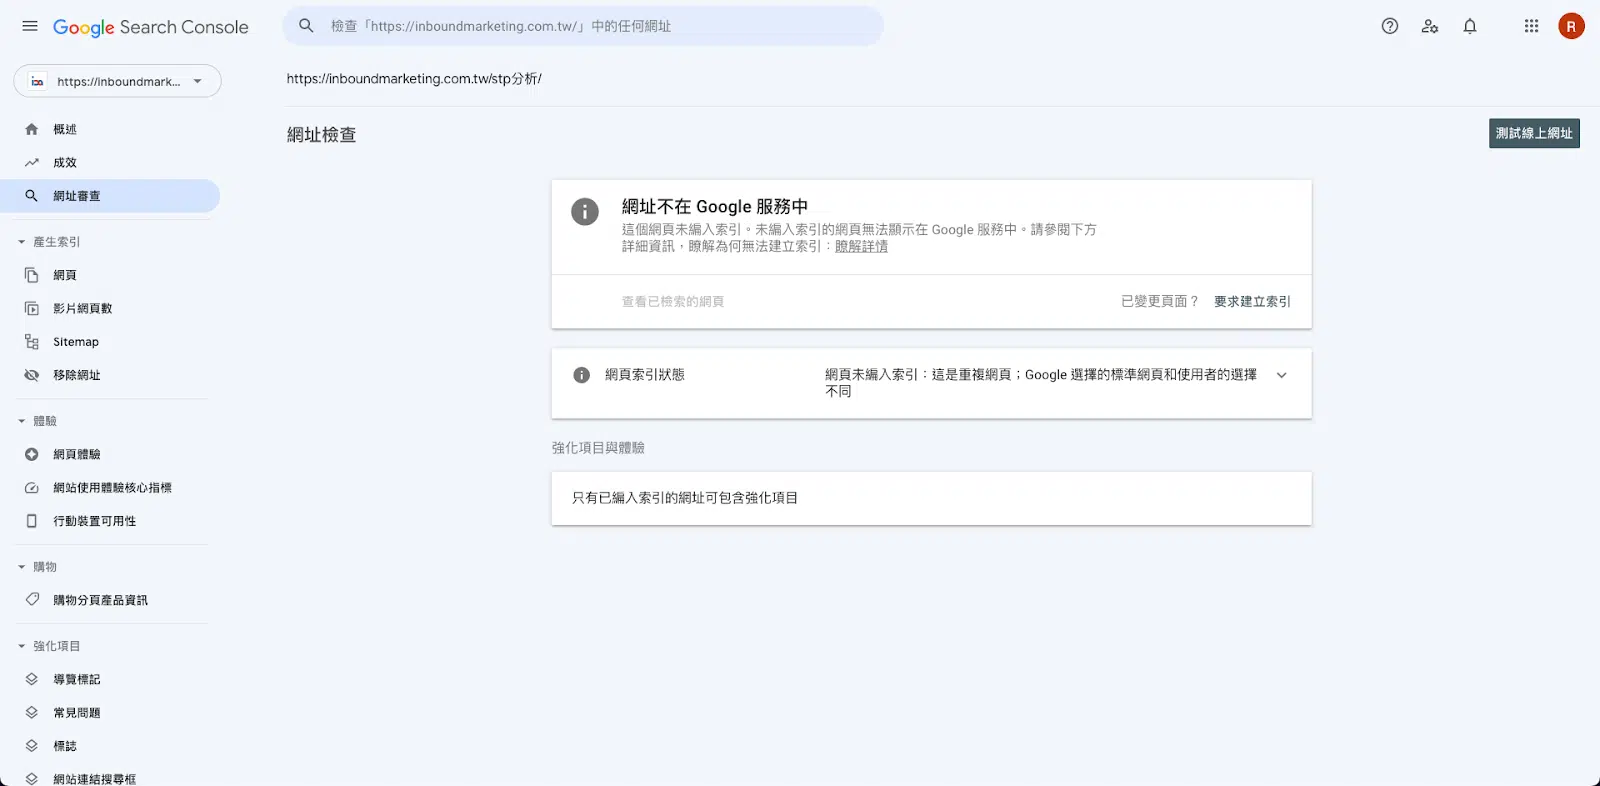Click the info icon beside 網頁索引狀態
Screen dimensions: 1600x786
pos(581,375)
